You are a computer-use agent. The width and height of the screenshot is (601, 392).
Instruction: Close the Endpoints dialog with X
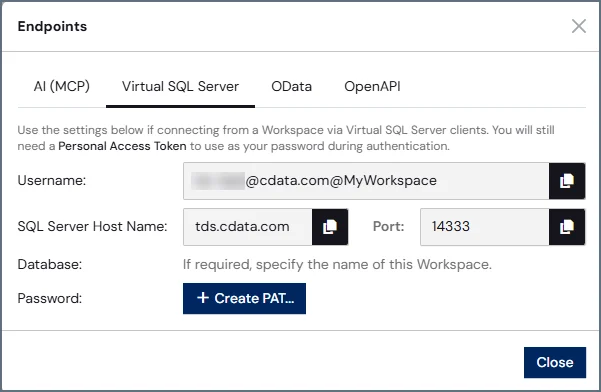click(x=578, y=26)
